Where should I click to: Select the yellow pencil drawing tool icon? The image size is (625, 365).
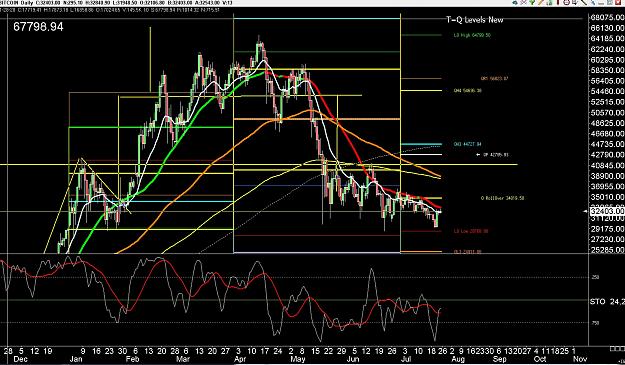[540, 2]
